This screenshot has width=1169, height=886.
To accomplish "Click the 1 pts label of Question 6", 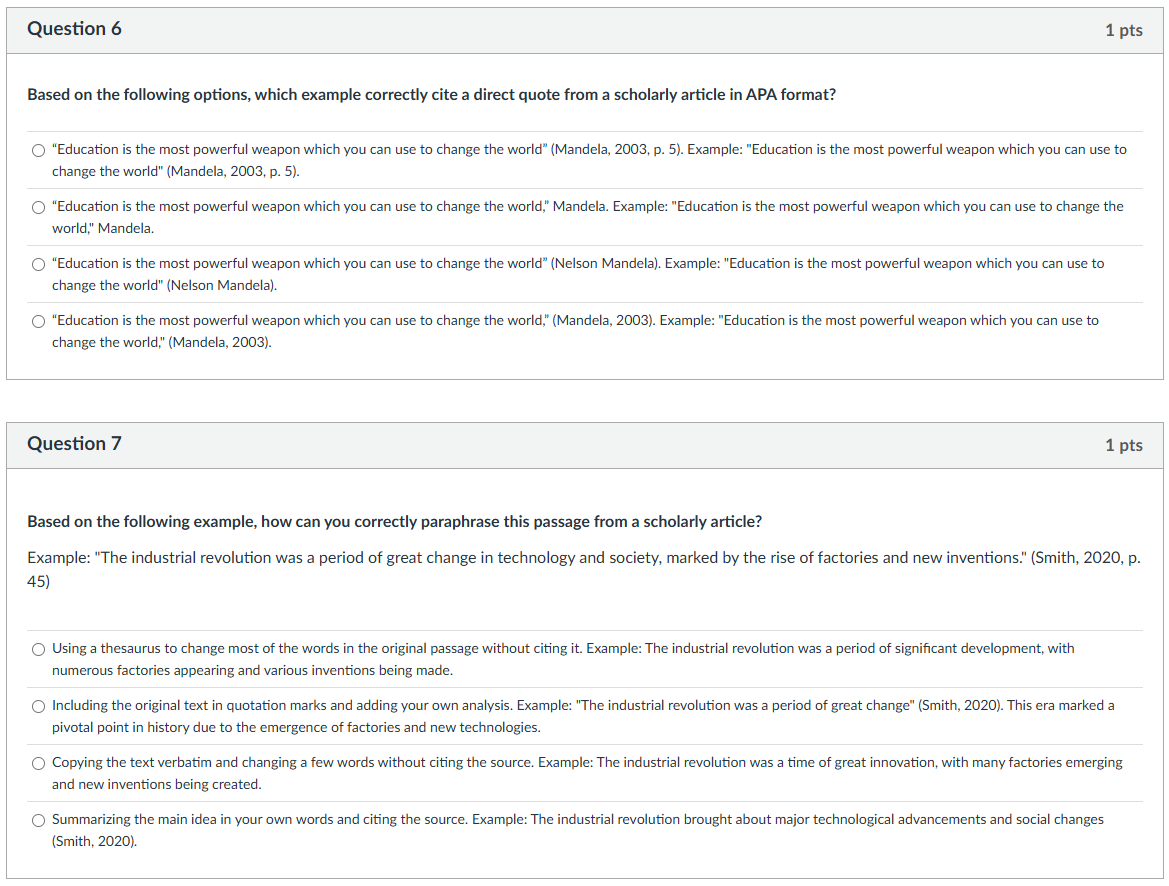I will (x=1124, y=31).
